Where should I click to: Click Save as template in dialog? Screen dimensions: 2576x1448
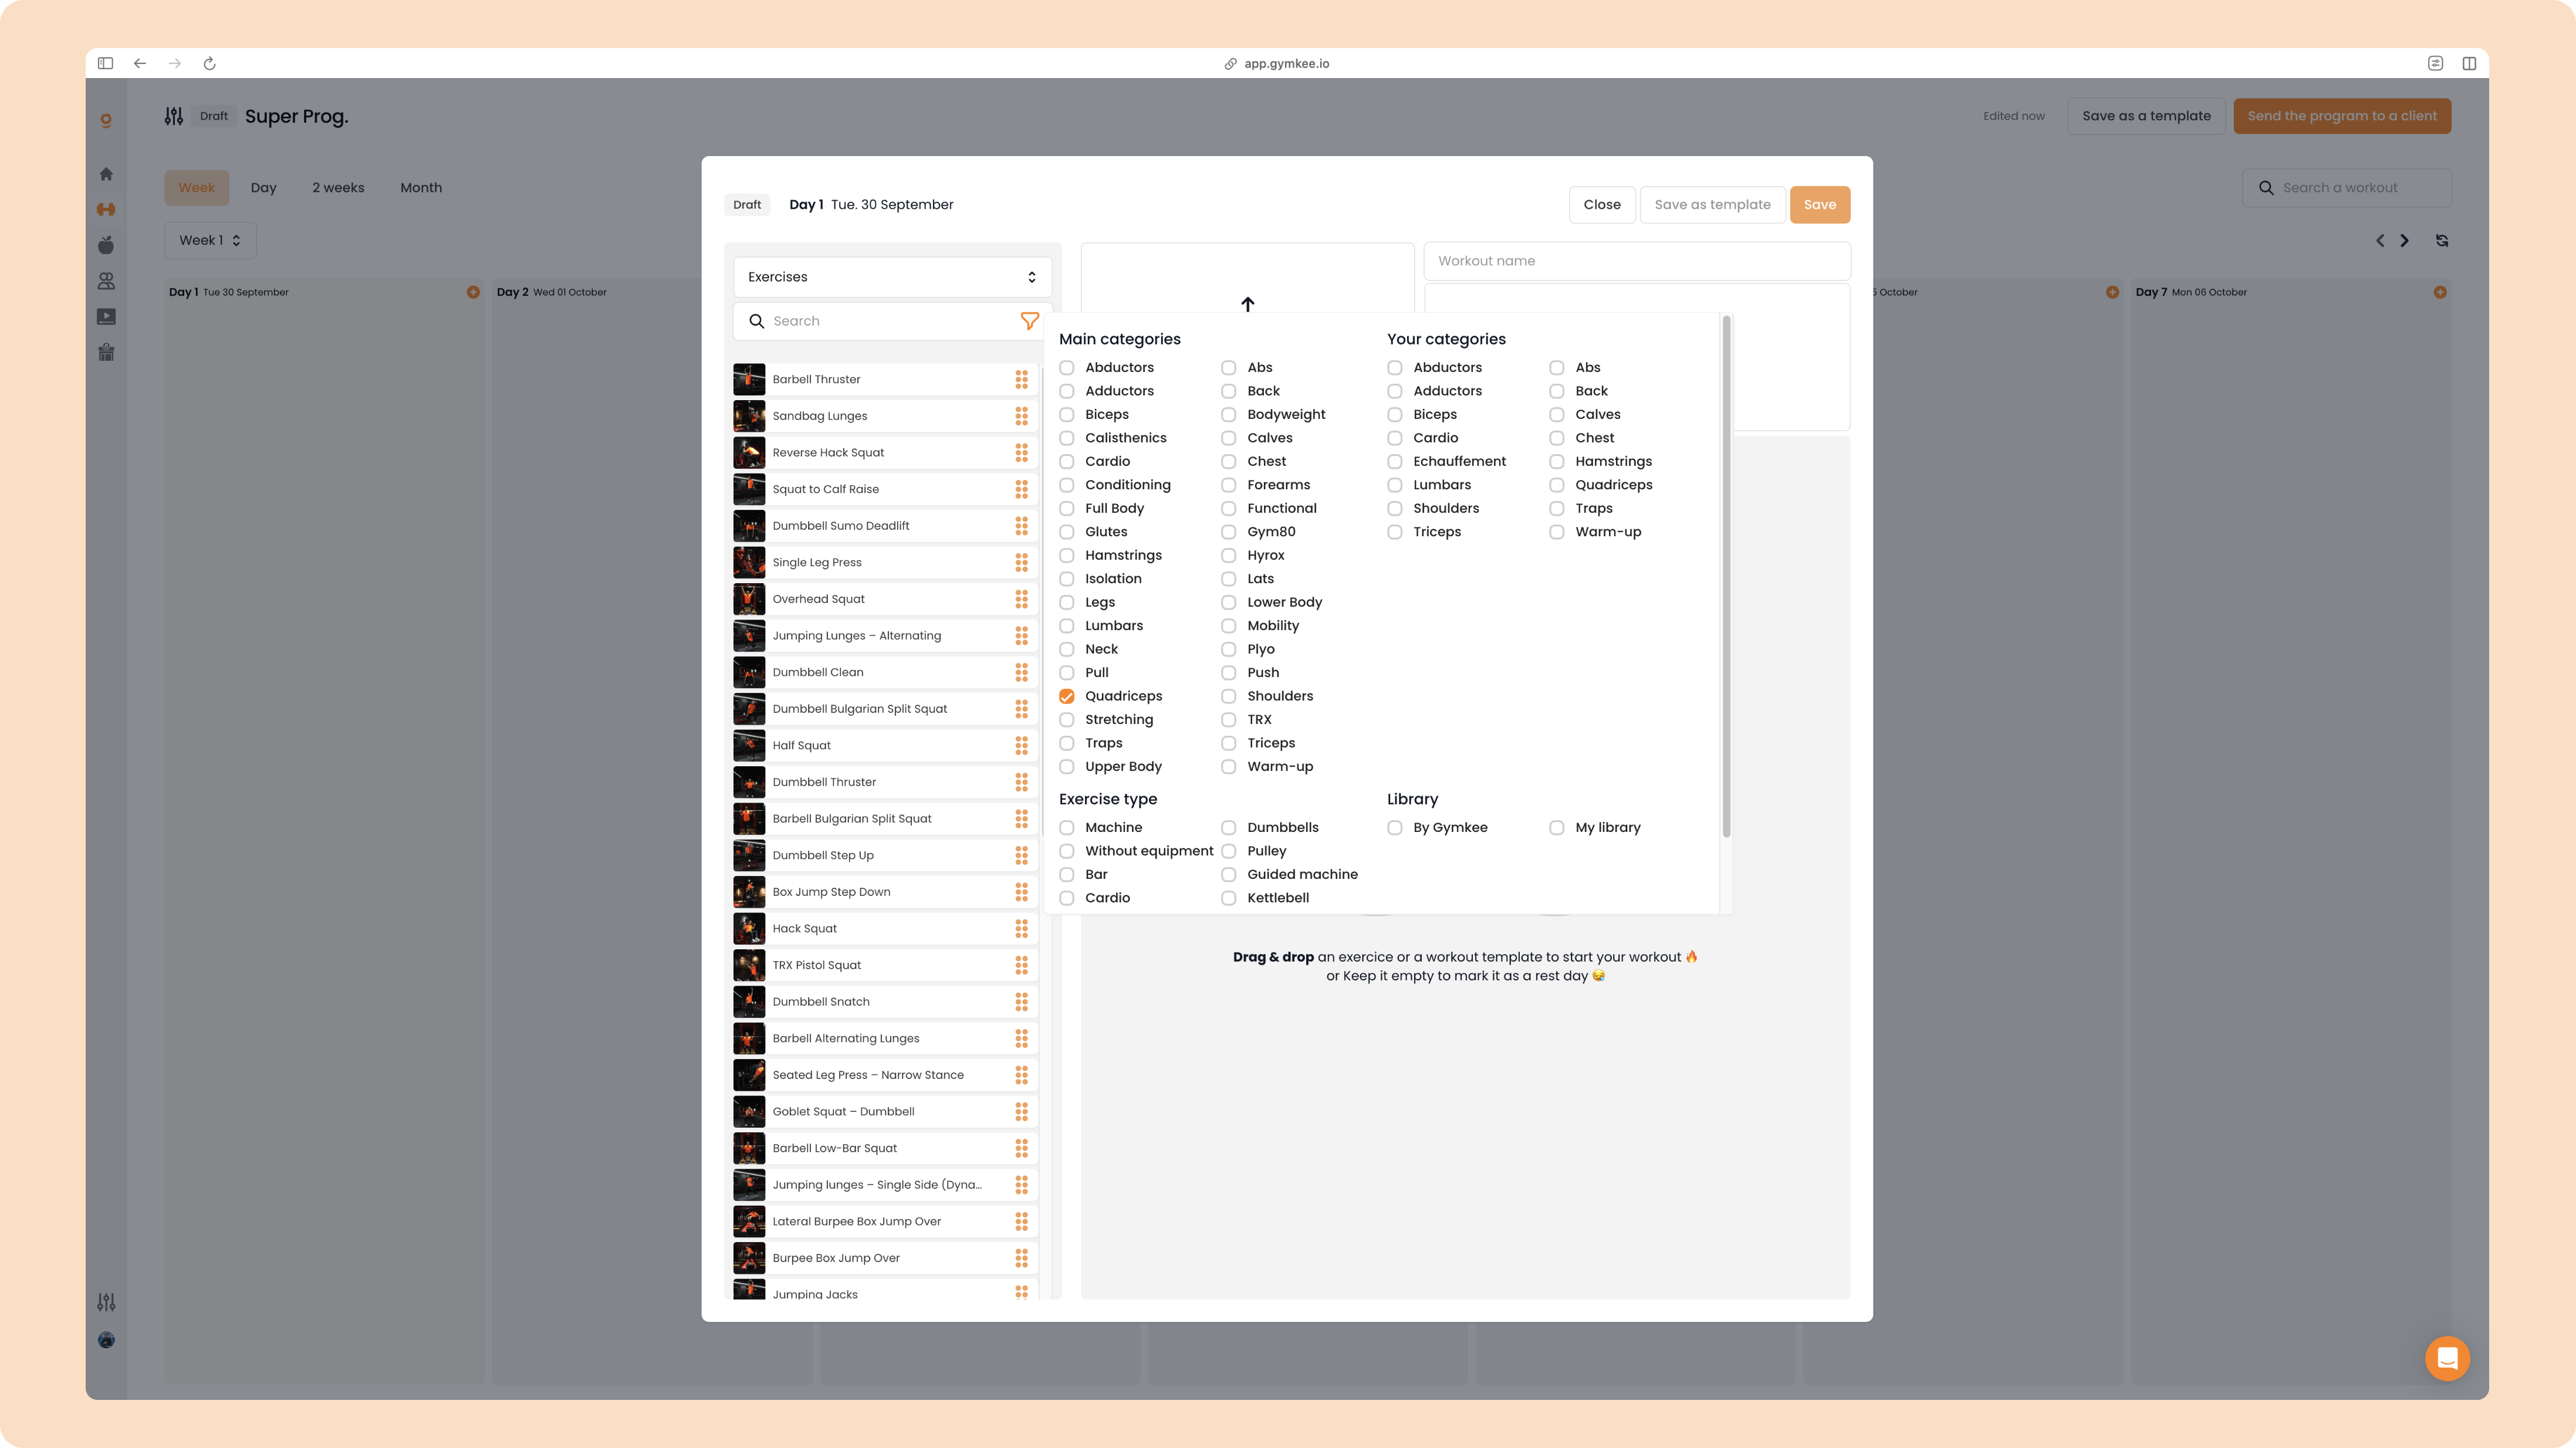(1712, 204)
